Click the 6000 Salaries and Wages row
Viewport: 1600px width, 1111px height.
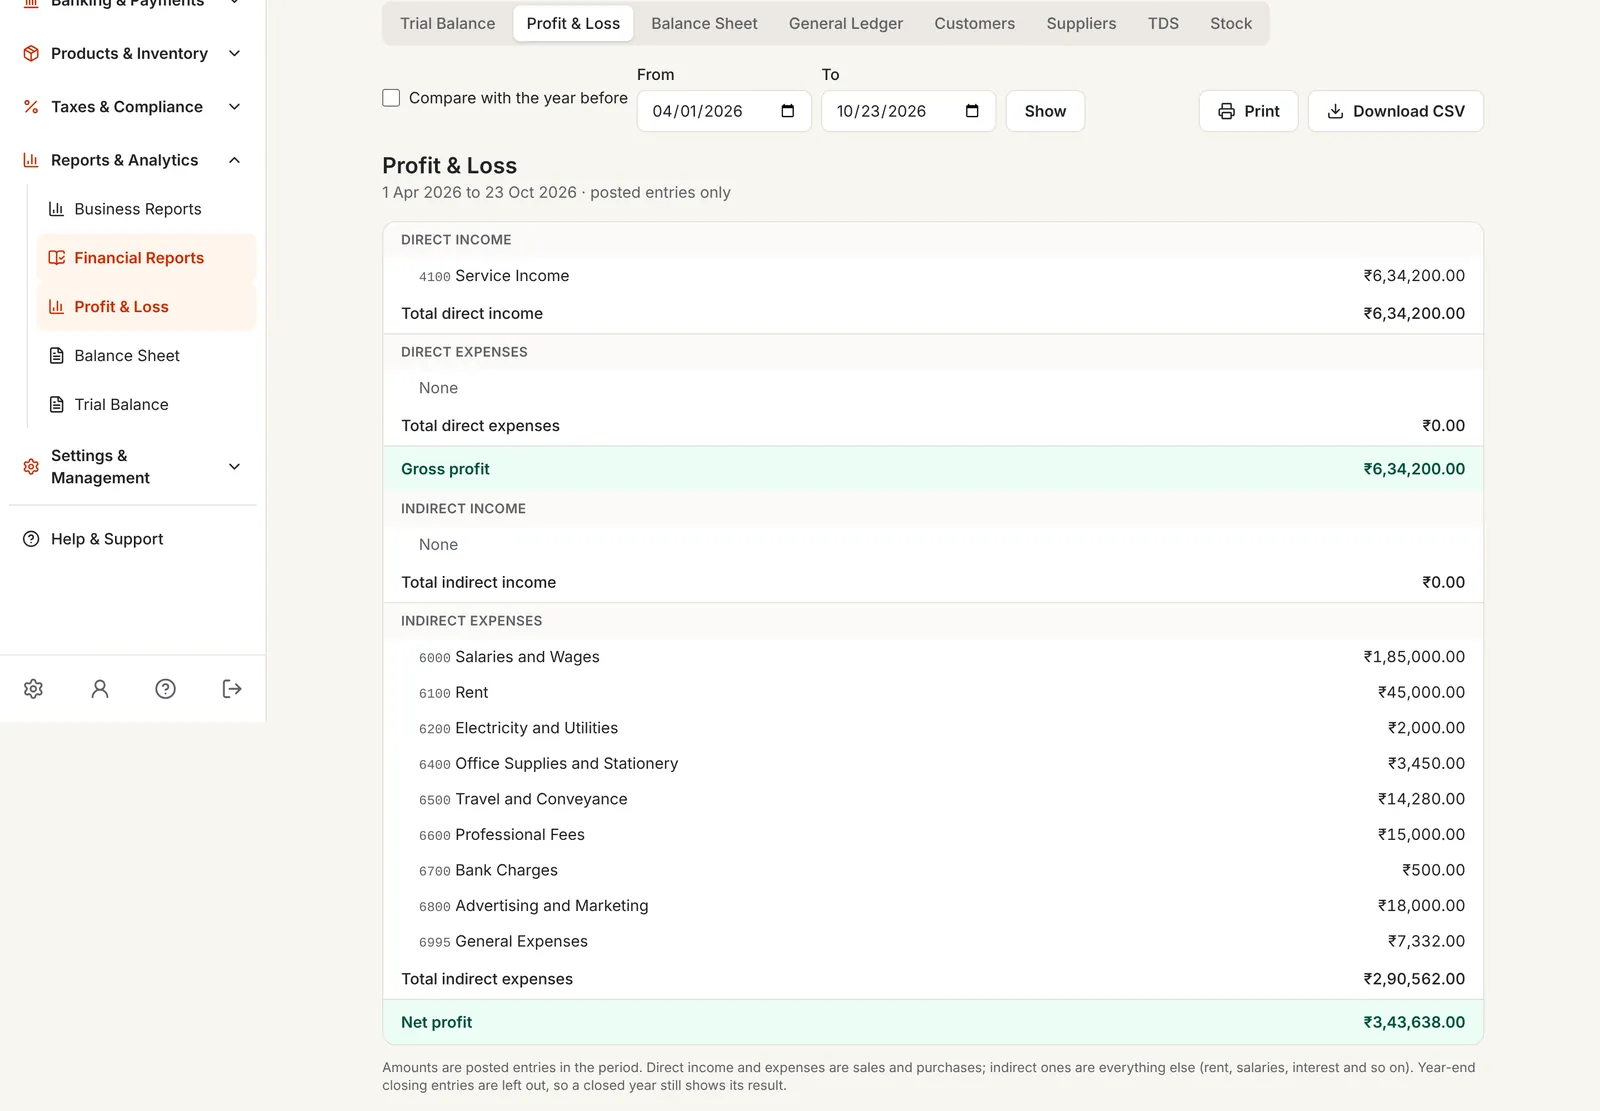(x=933, y=657)
